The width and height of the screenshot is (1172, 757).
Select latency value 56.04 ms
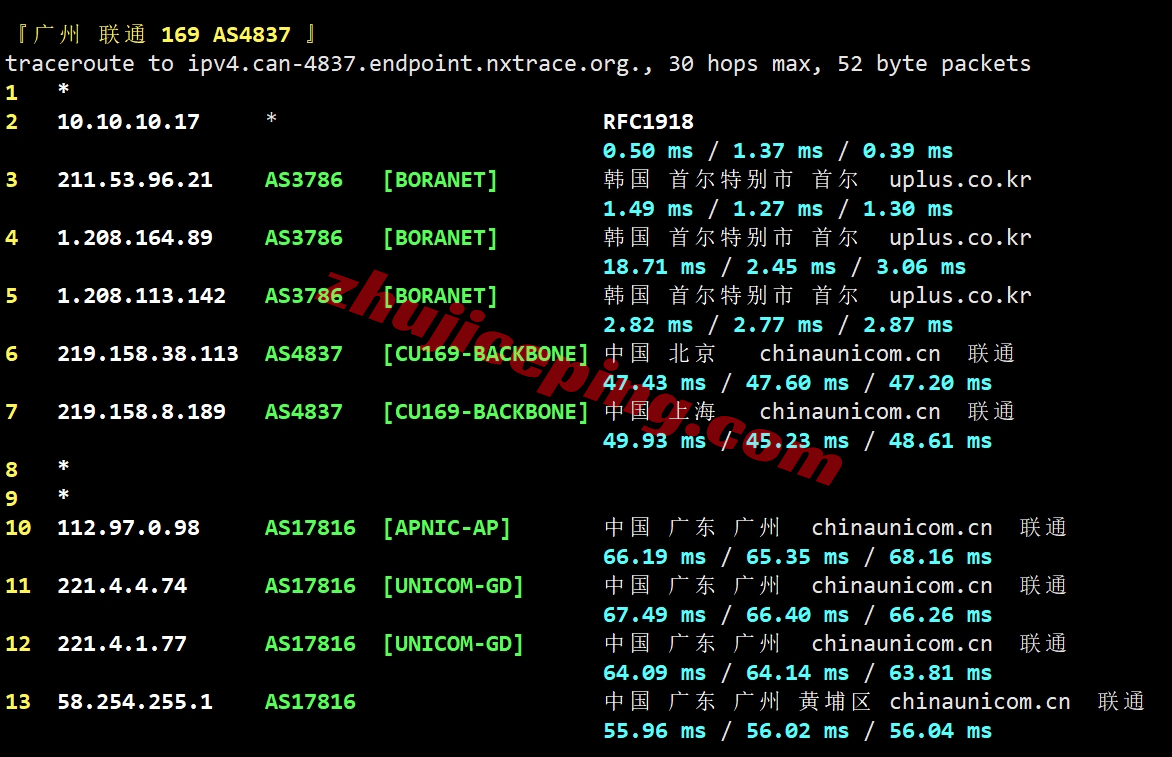tap(940, 732)
